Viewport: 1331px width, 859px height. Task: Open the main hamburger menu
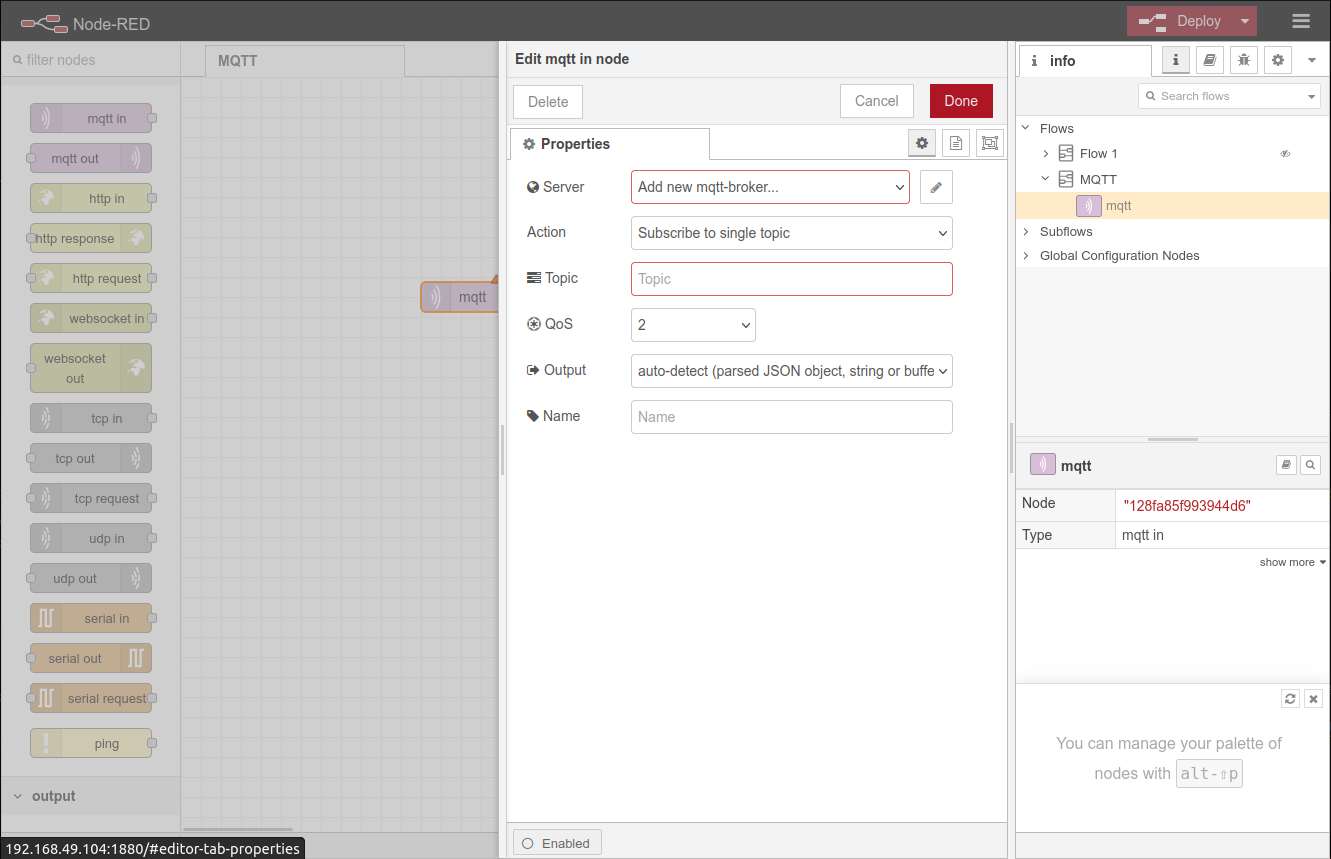[1300, 21]
